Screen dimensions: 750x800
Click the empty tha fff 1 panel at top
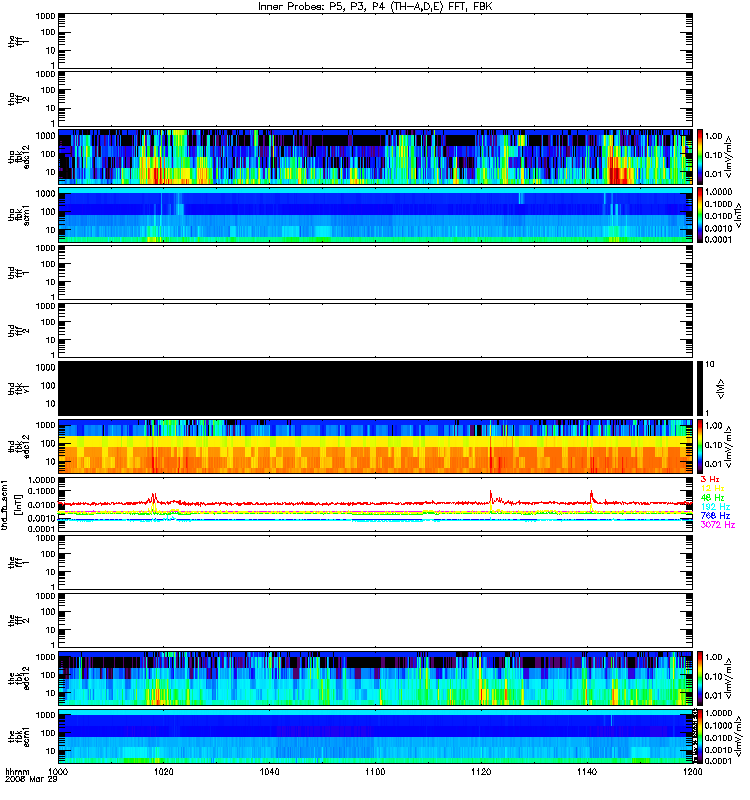click(x=376, y=41)
